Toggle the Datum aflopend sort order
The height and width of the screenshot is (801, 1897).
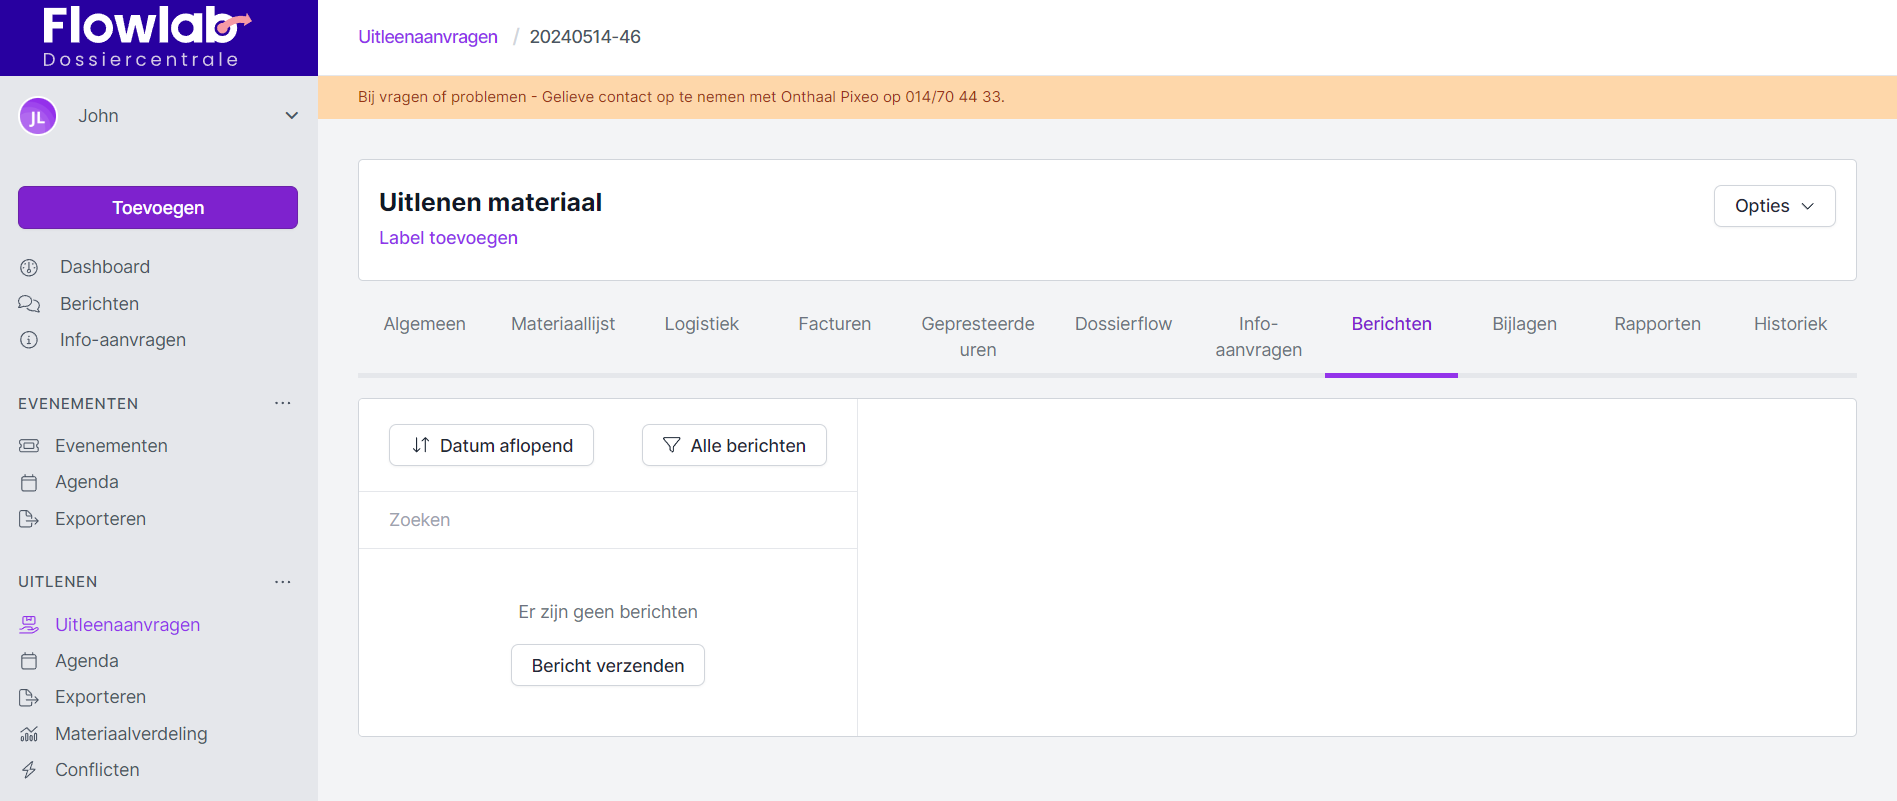tap(491, 445)
